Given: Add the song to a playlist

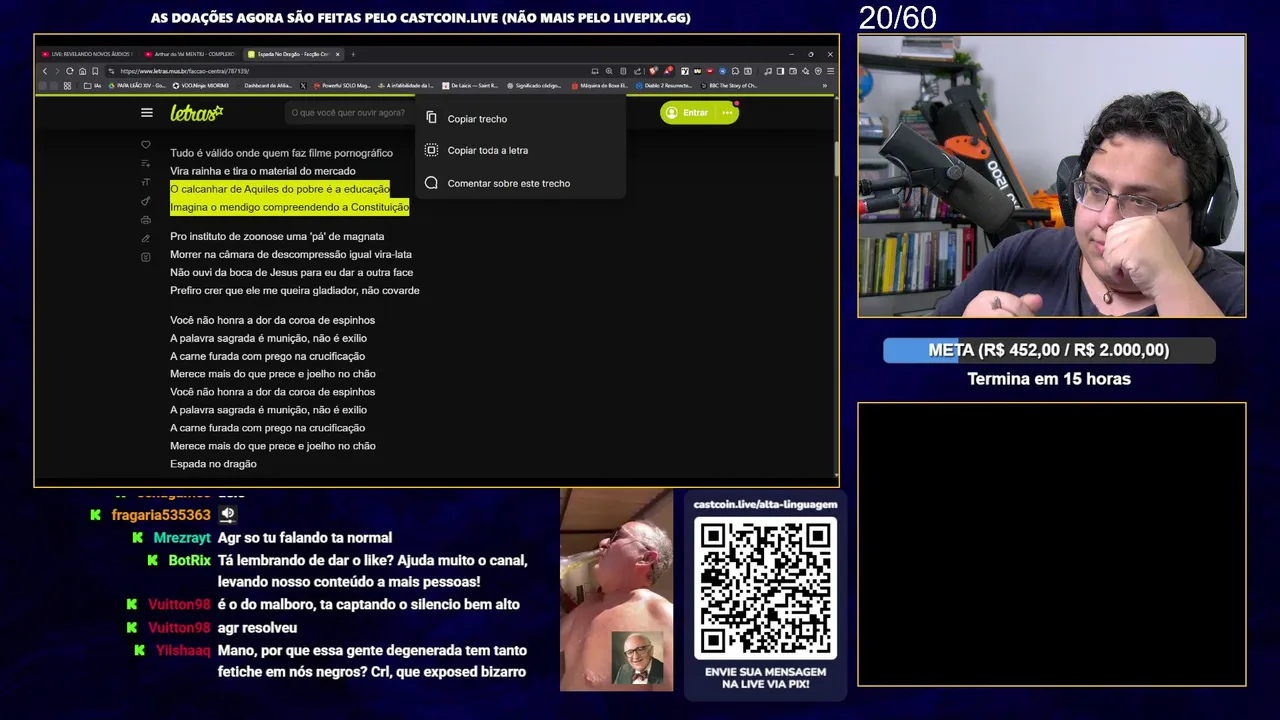Looking at the screenshot, I should click(x=146, y=163).
